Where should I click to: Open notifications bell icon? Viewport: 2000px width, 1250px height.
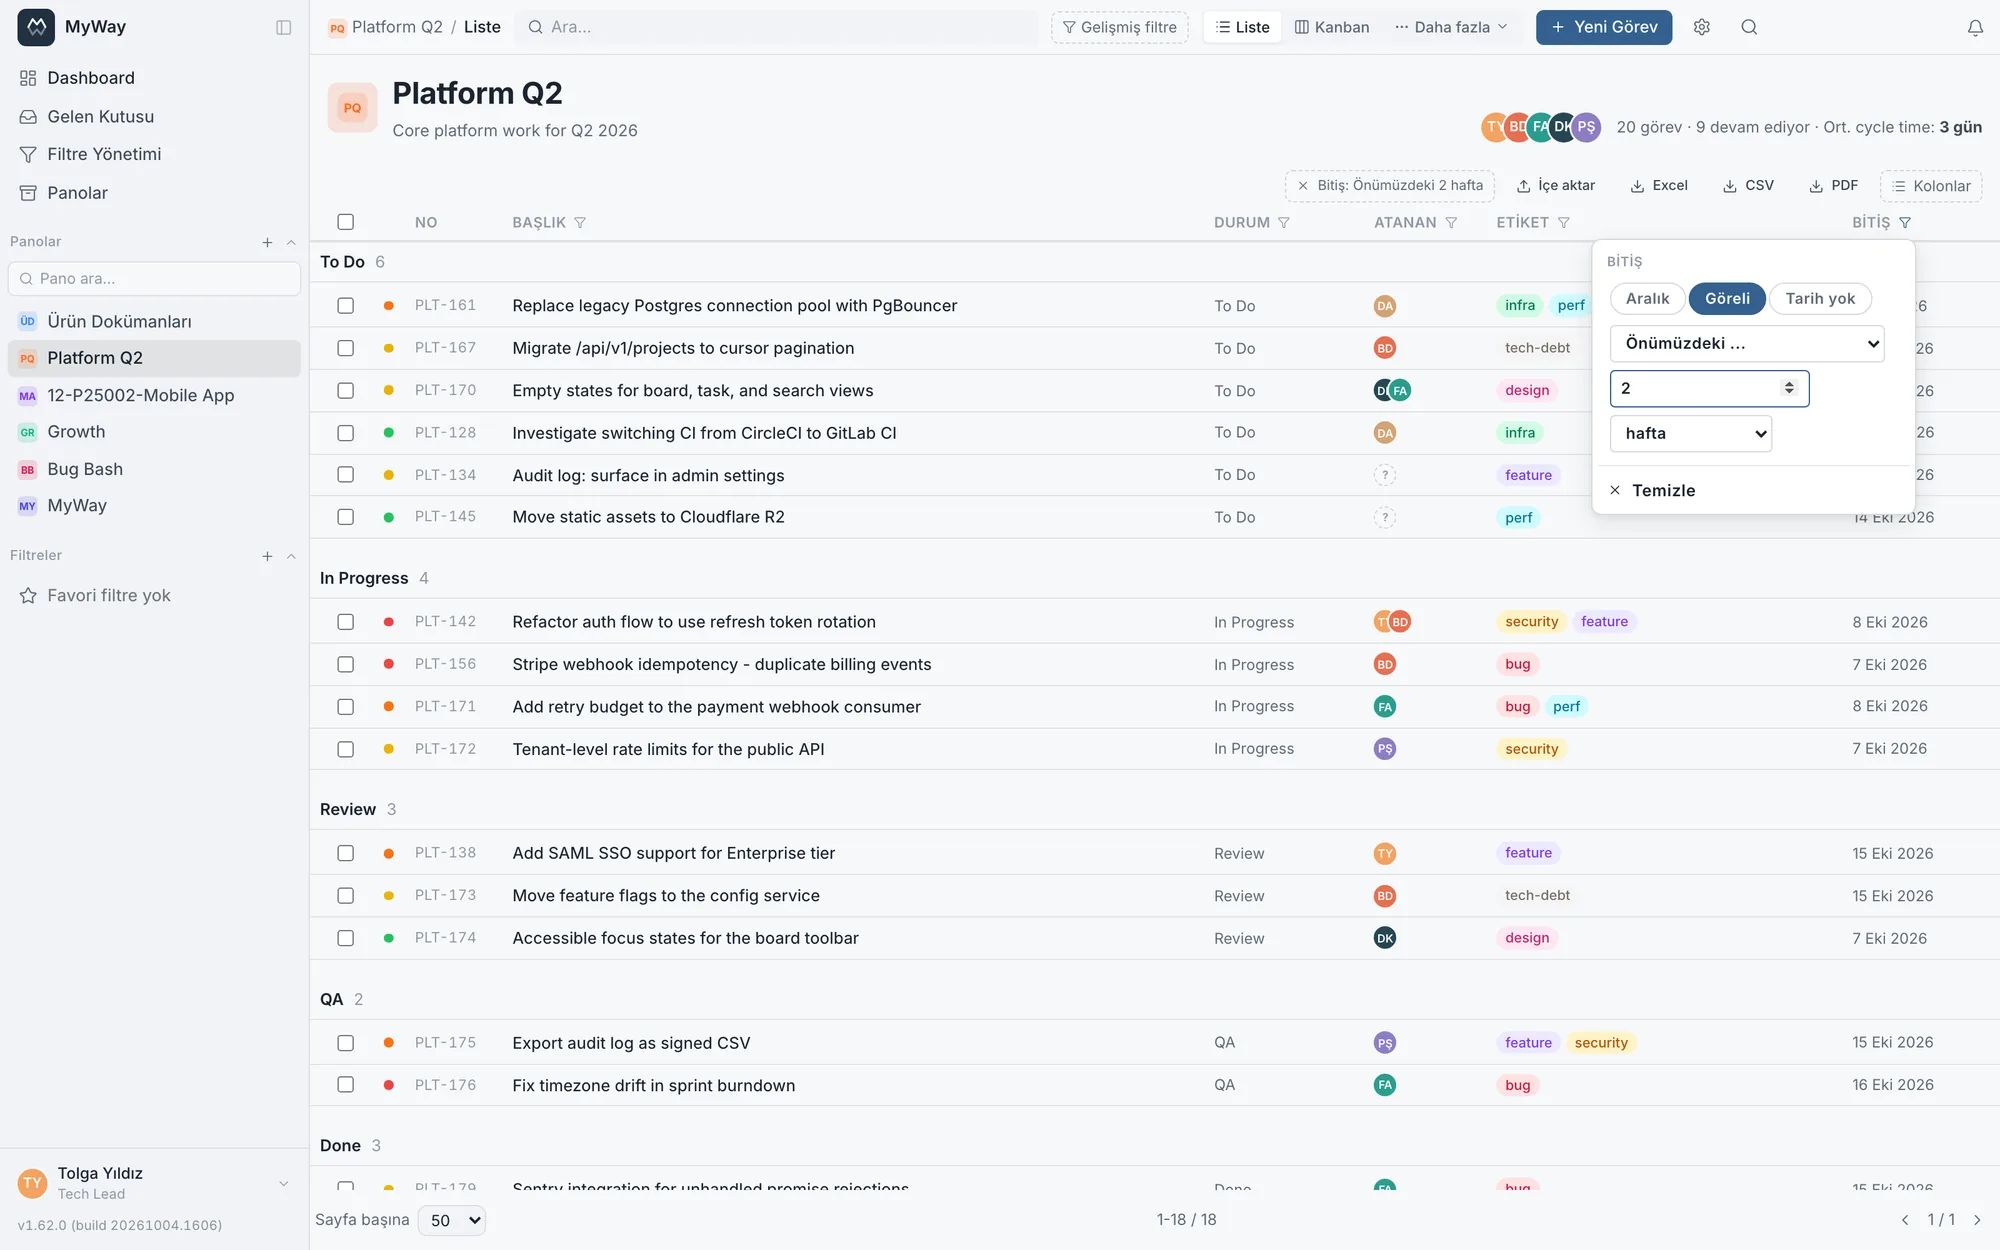(x=1975, y=27)
